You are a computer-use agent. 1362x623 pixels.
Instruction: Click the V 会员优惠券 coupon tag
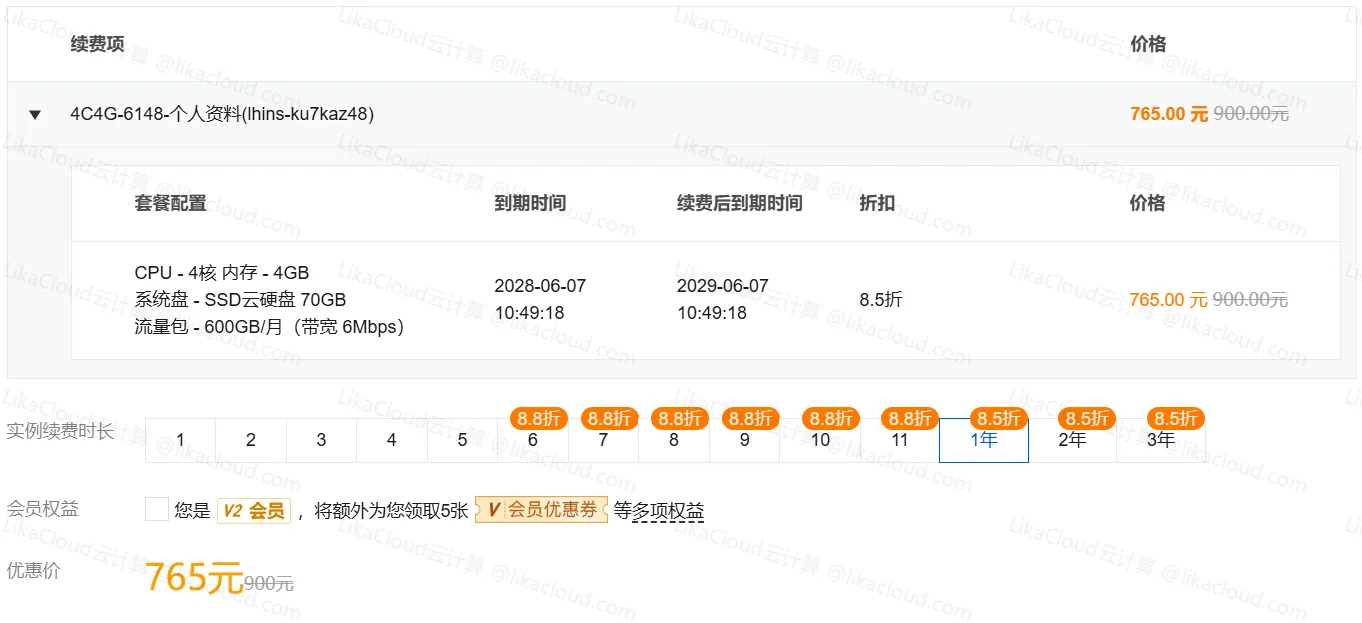pyautogui.click(x=541, y=510)
